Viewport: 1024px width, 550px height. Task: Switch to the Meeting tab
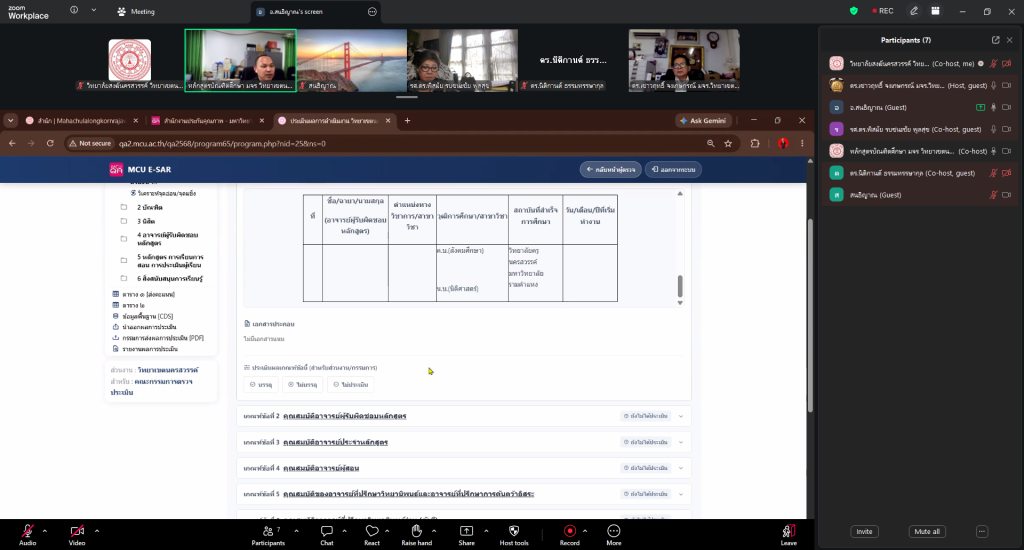136,12
